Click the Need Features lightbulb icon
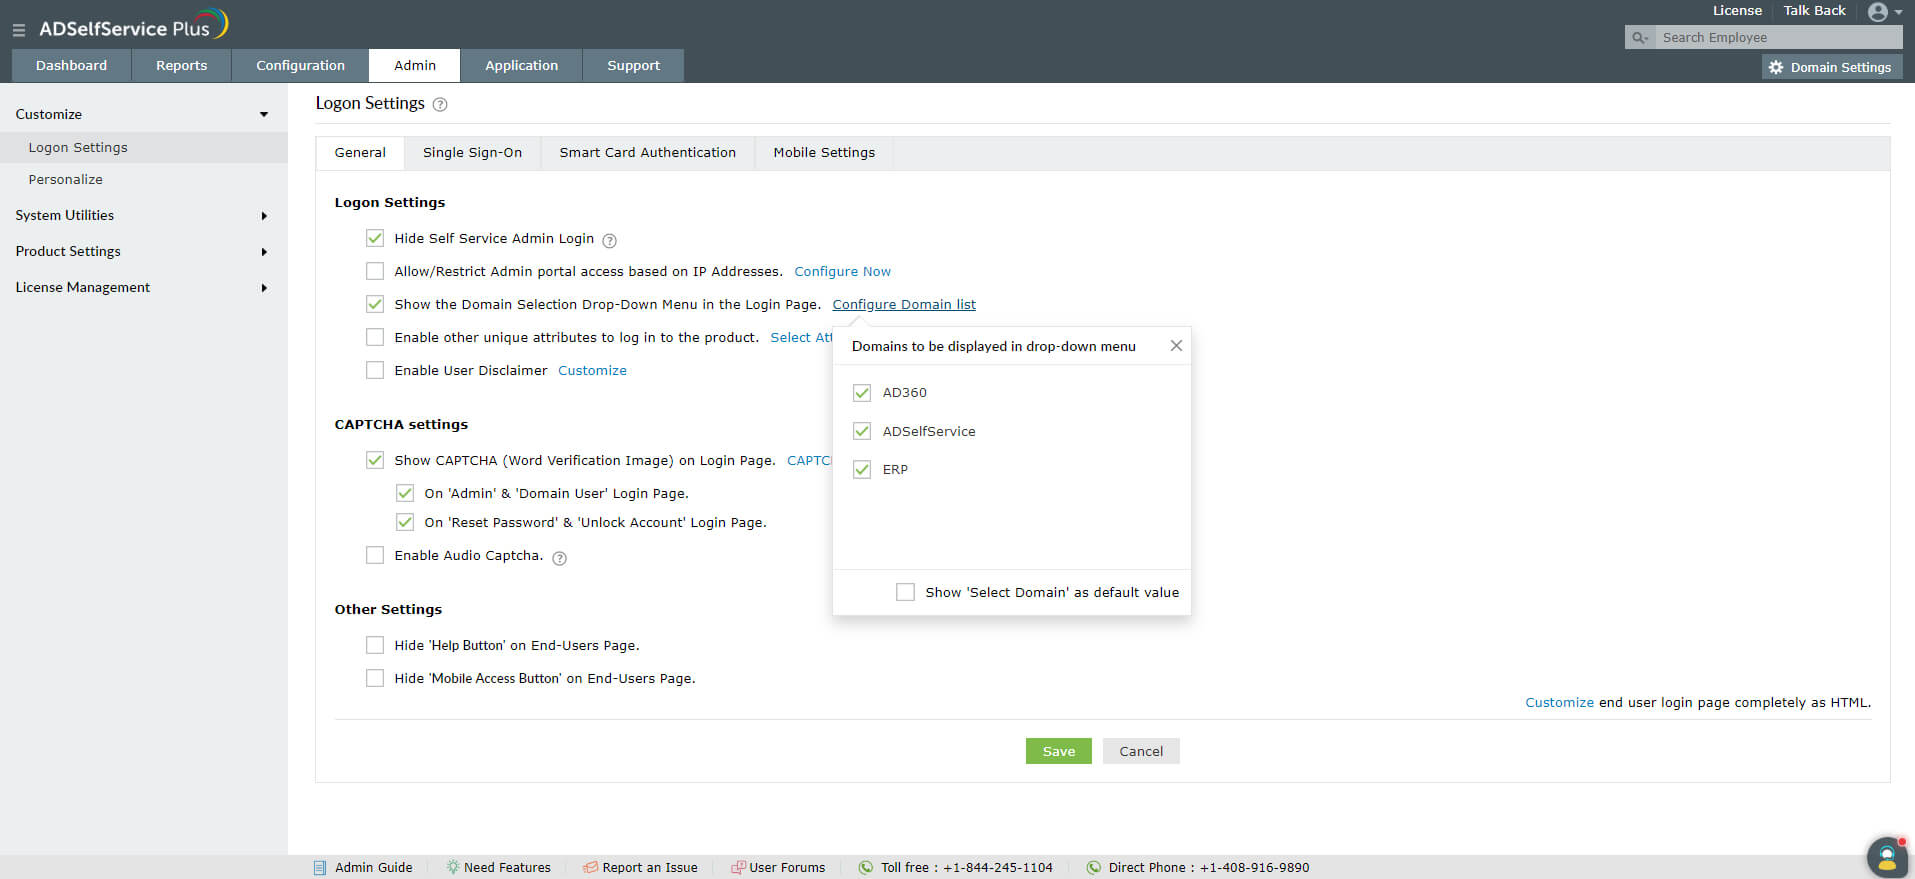 453,867
